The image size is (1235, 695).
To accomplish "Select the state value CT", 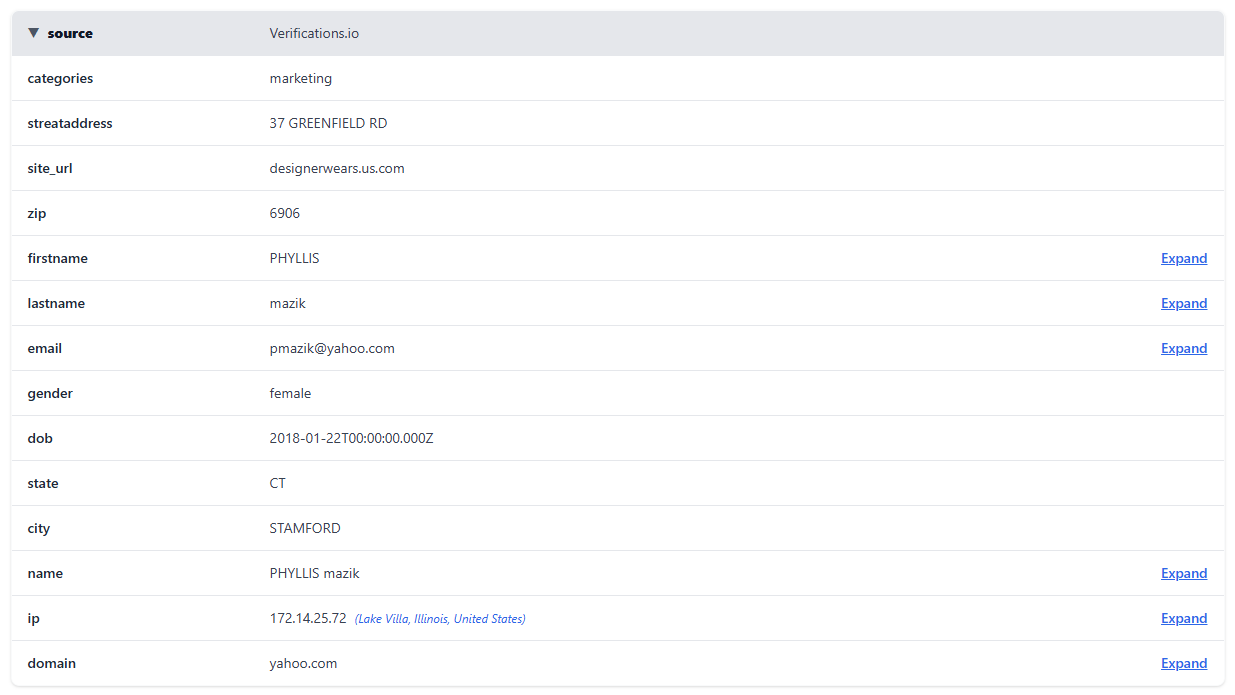I will [277, 483].
